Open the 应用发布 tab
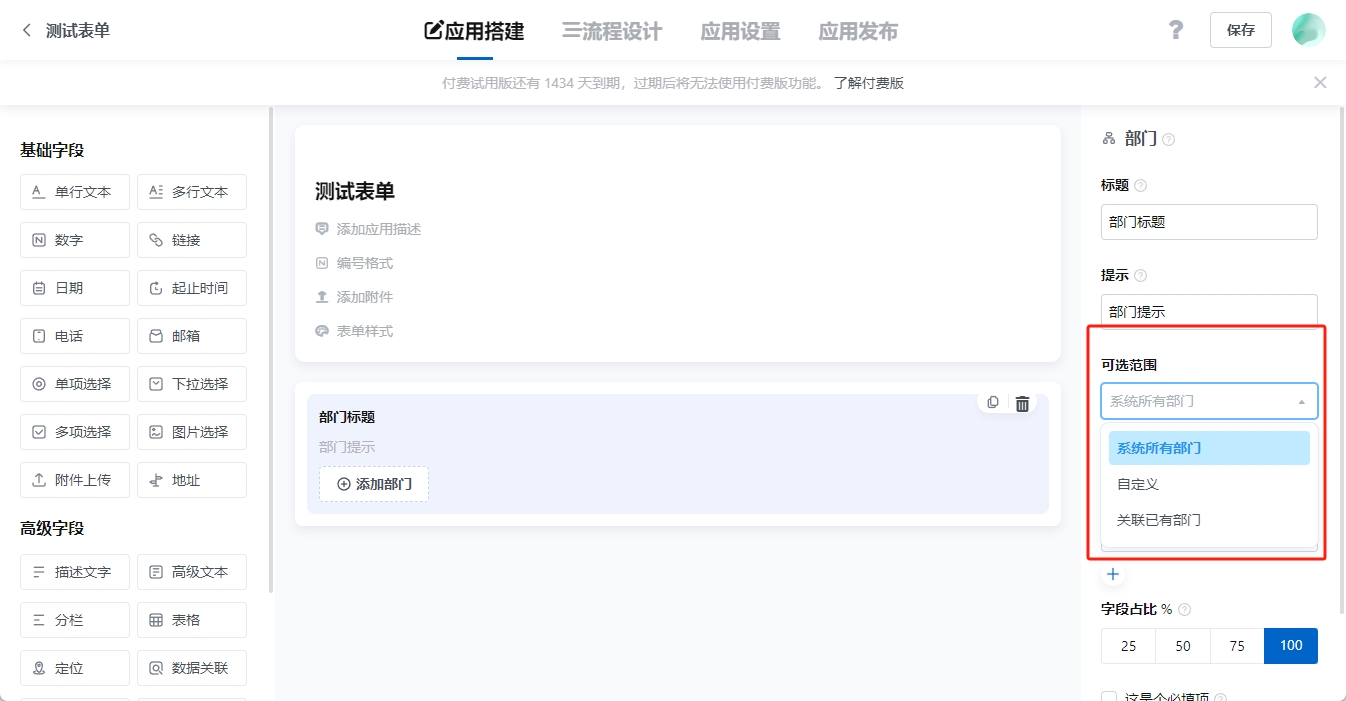The width and height of the screenshot is (1346, 701). click(x=858, y=31)
